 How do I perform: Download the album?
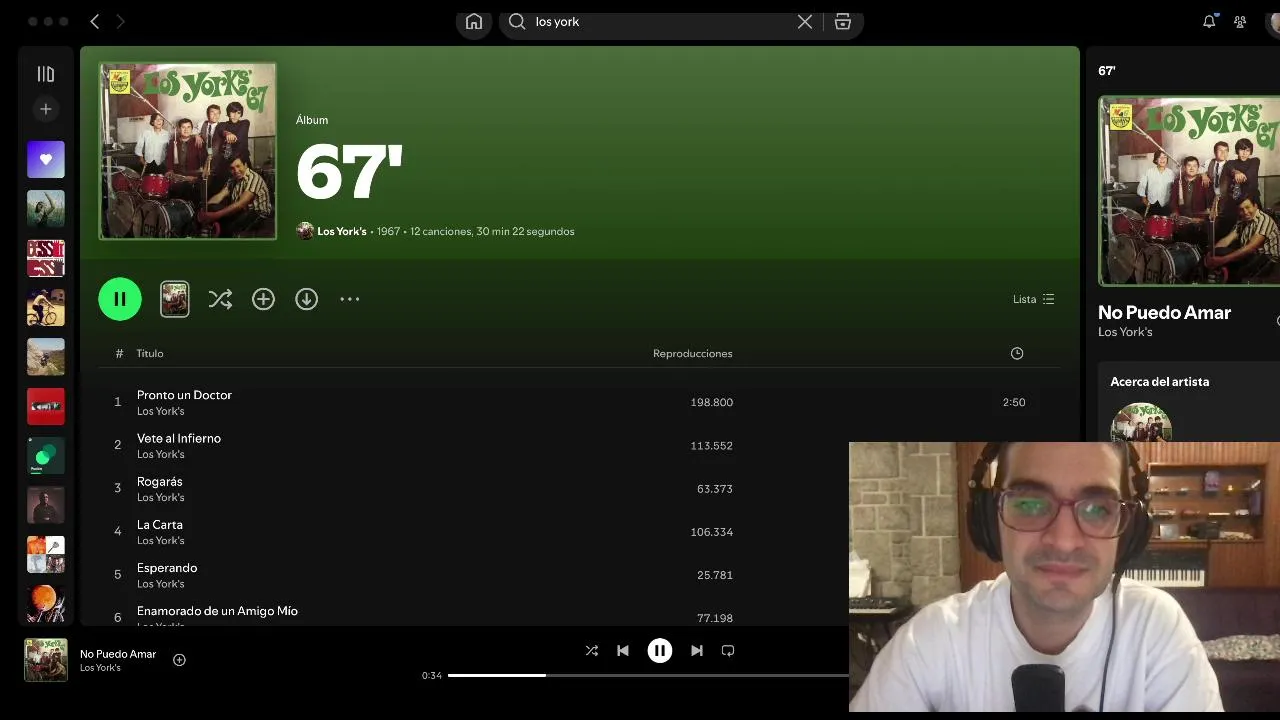coord(306,299)
